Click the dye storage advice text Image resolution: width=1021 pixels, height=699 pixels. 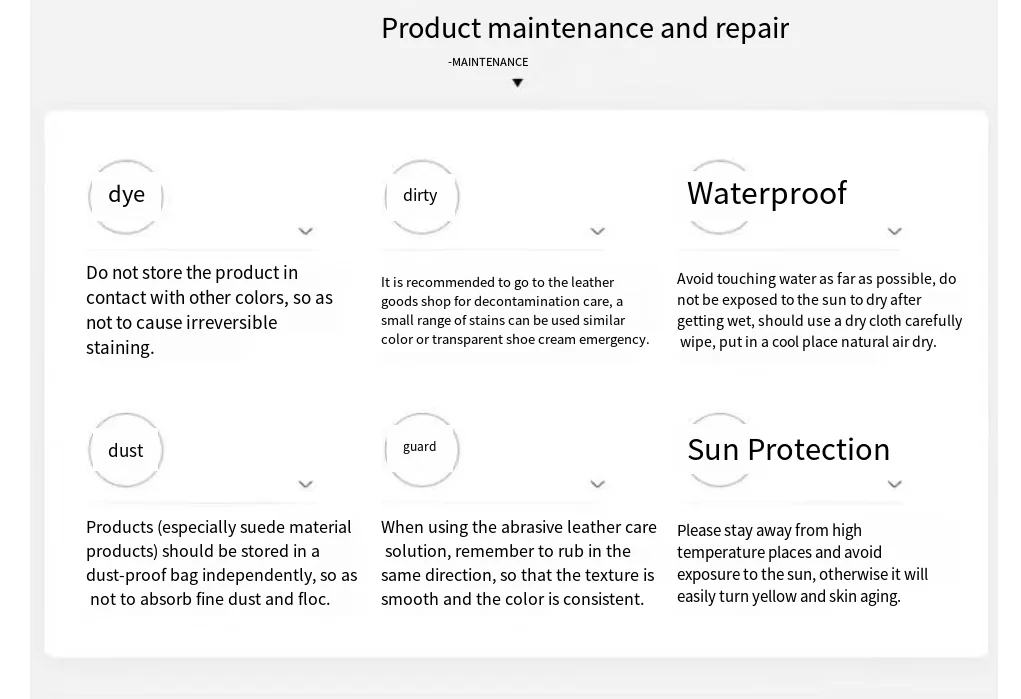(209, 310)
